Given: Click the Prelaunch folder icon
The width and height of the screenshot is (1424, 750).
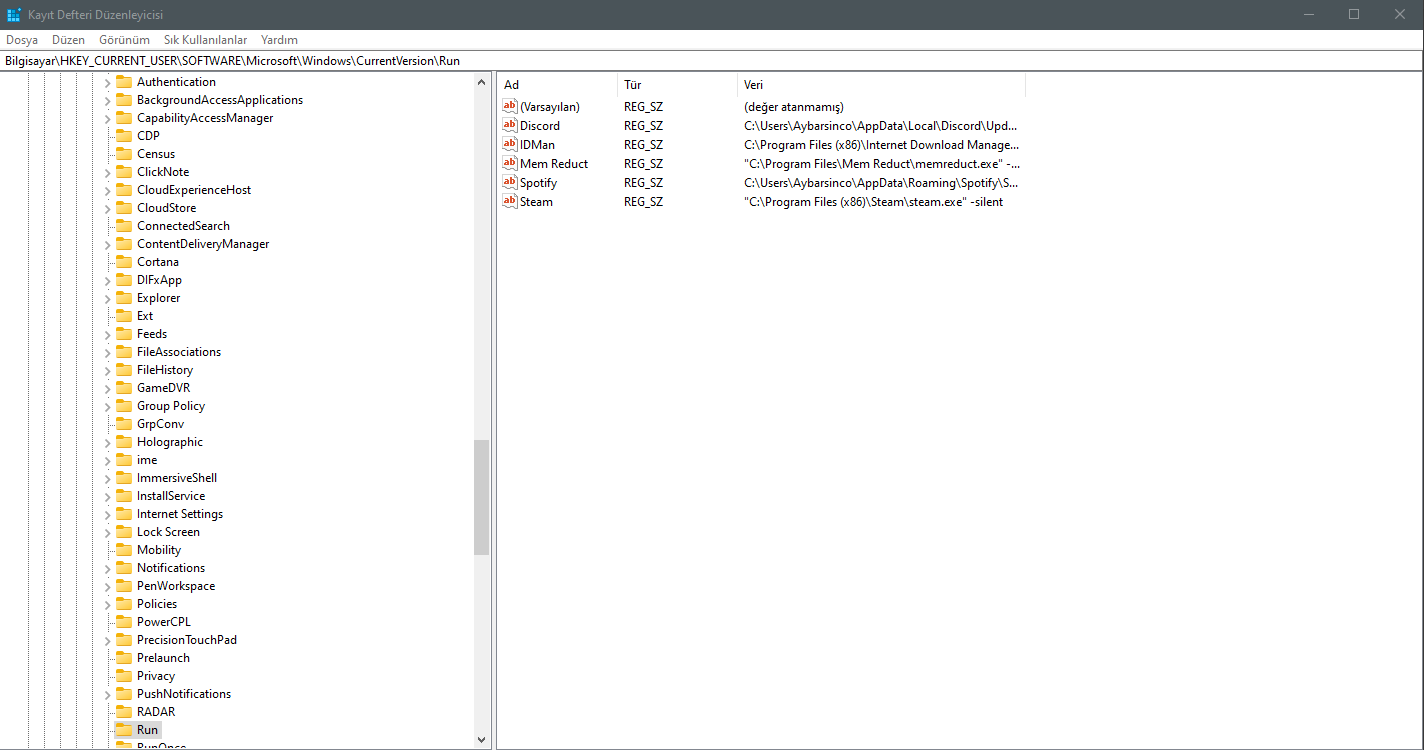Looking at the screenshot, I should pos(124,658).
